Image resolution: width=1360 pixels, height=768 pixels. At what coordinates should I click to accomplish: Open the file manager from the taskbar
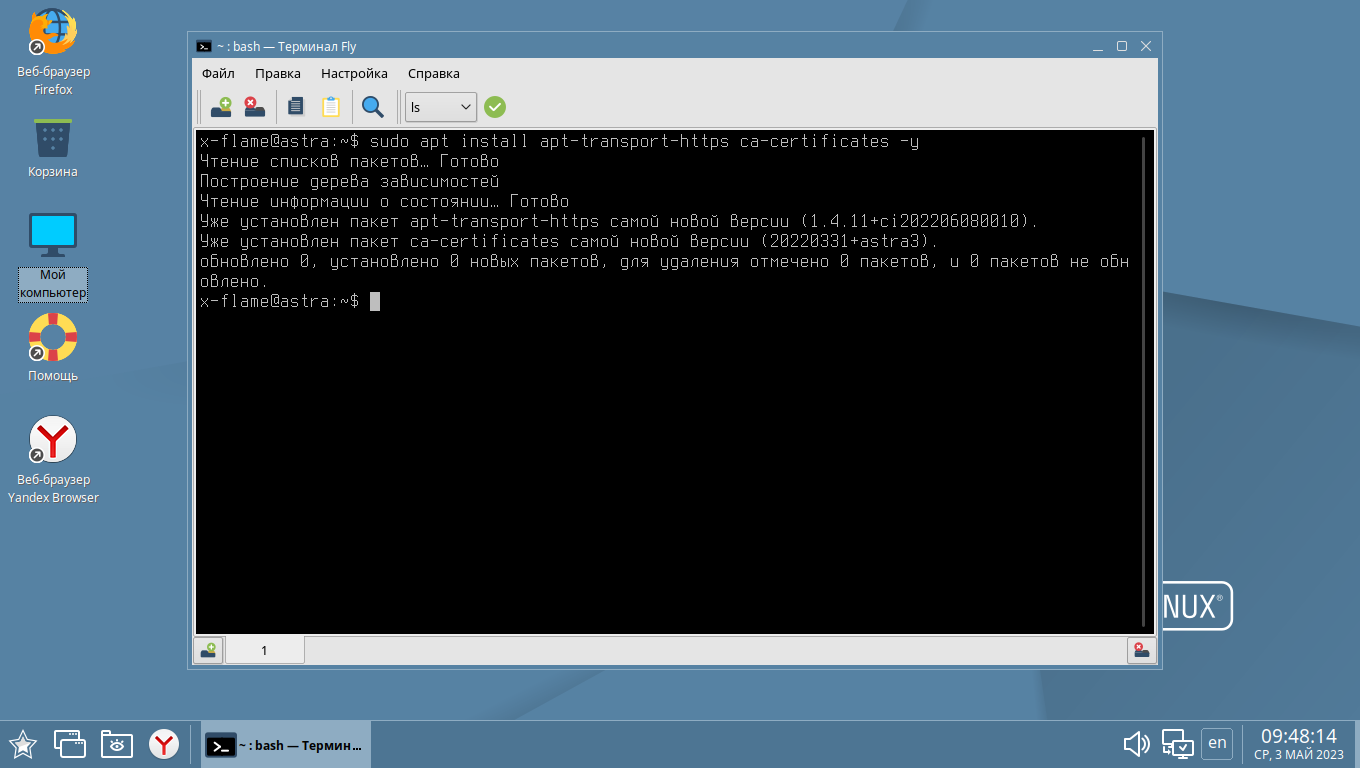click(x=117, y=744)
